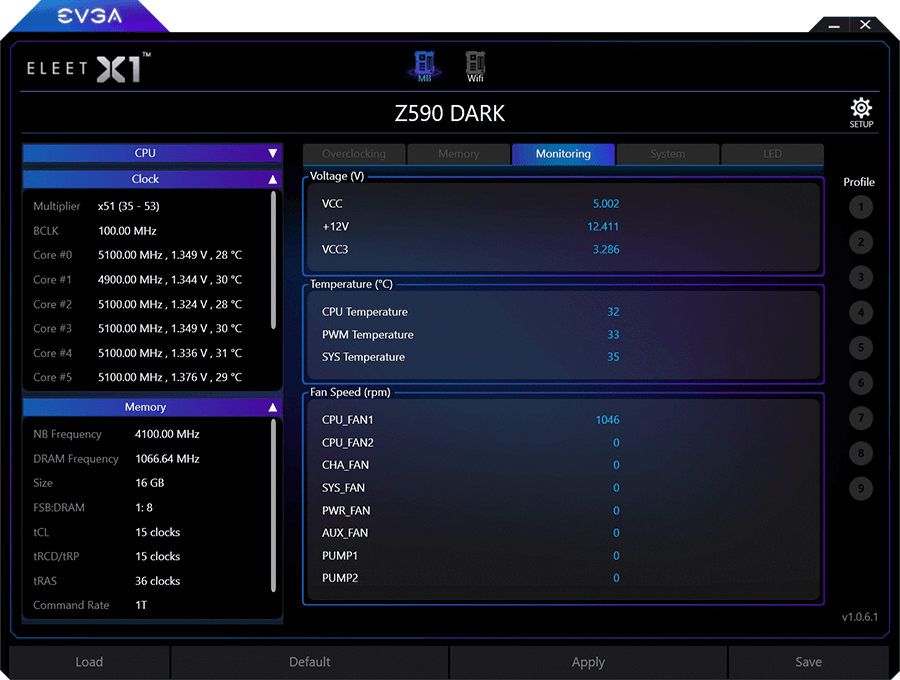Click the ELEET X1 logo
900x680 pixels.
[88, 69]
